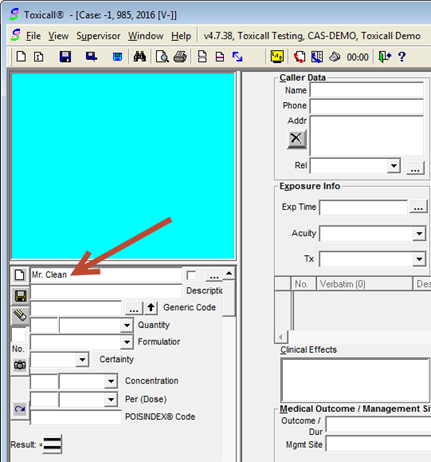Click the red phone callback toolbar icon
The height and width of the screenshot is (462, 431).
[299, 57]
